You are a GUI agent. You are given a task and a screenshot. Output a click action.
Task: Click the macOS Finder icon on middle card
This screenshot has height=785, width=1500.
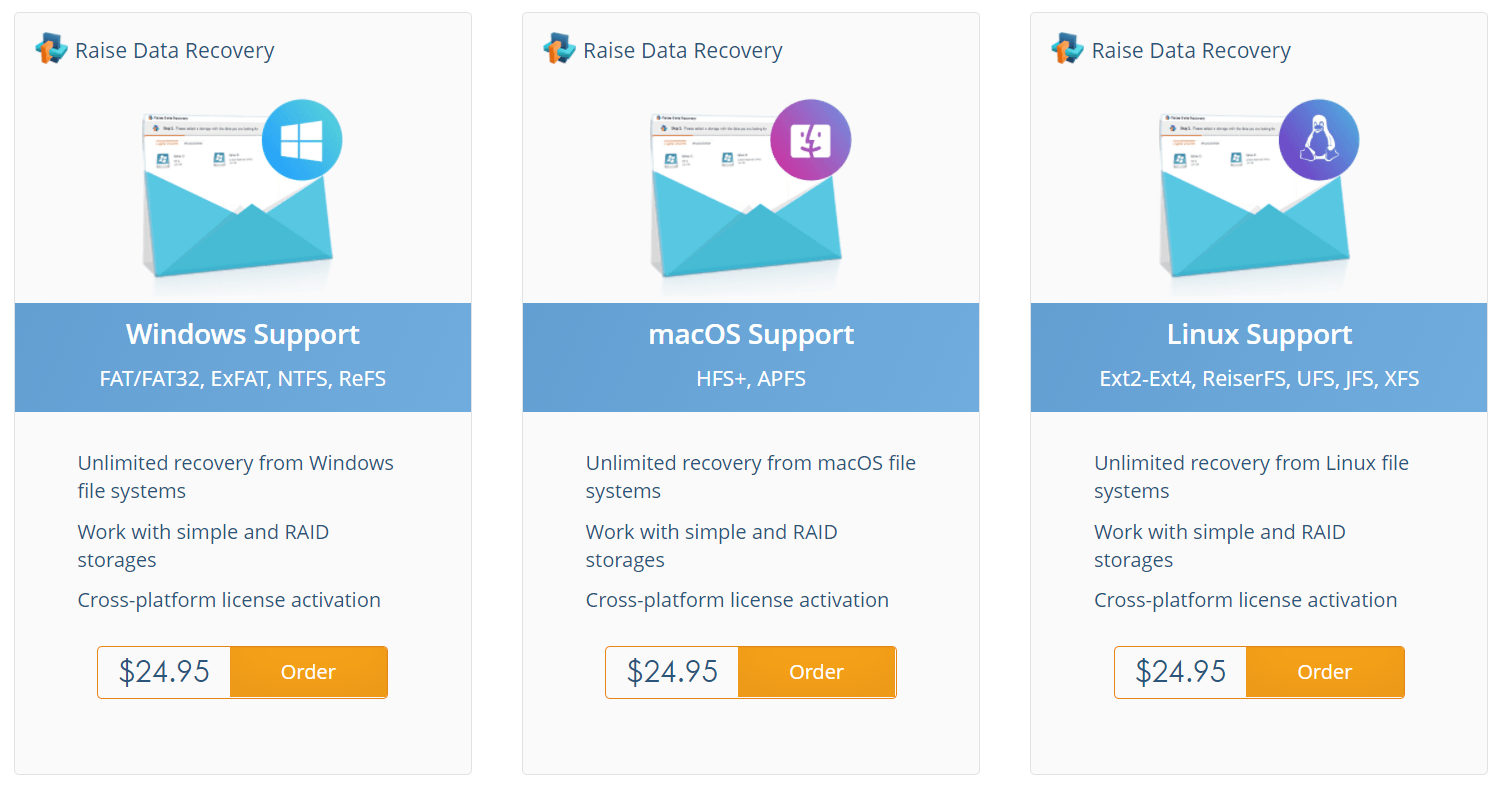[810, 139]
